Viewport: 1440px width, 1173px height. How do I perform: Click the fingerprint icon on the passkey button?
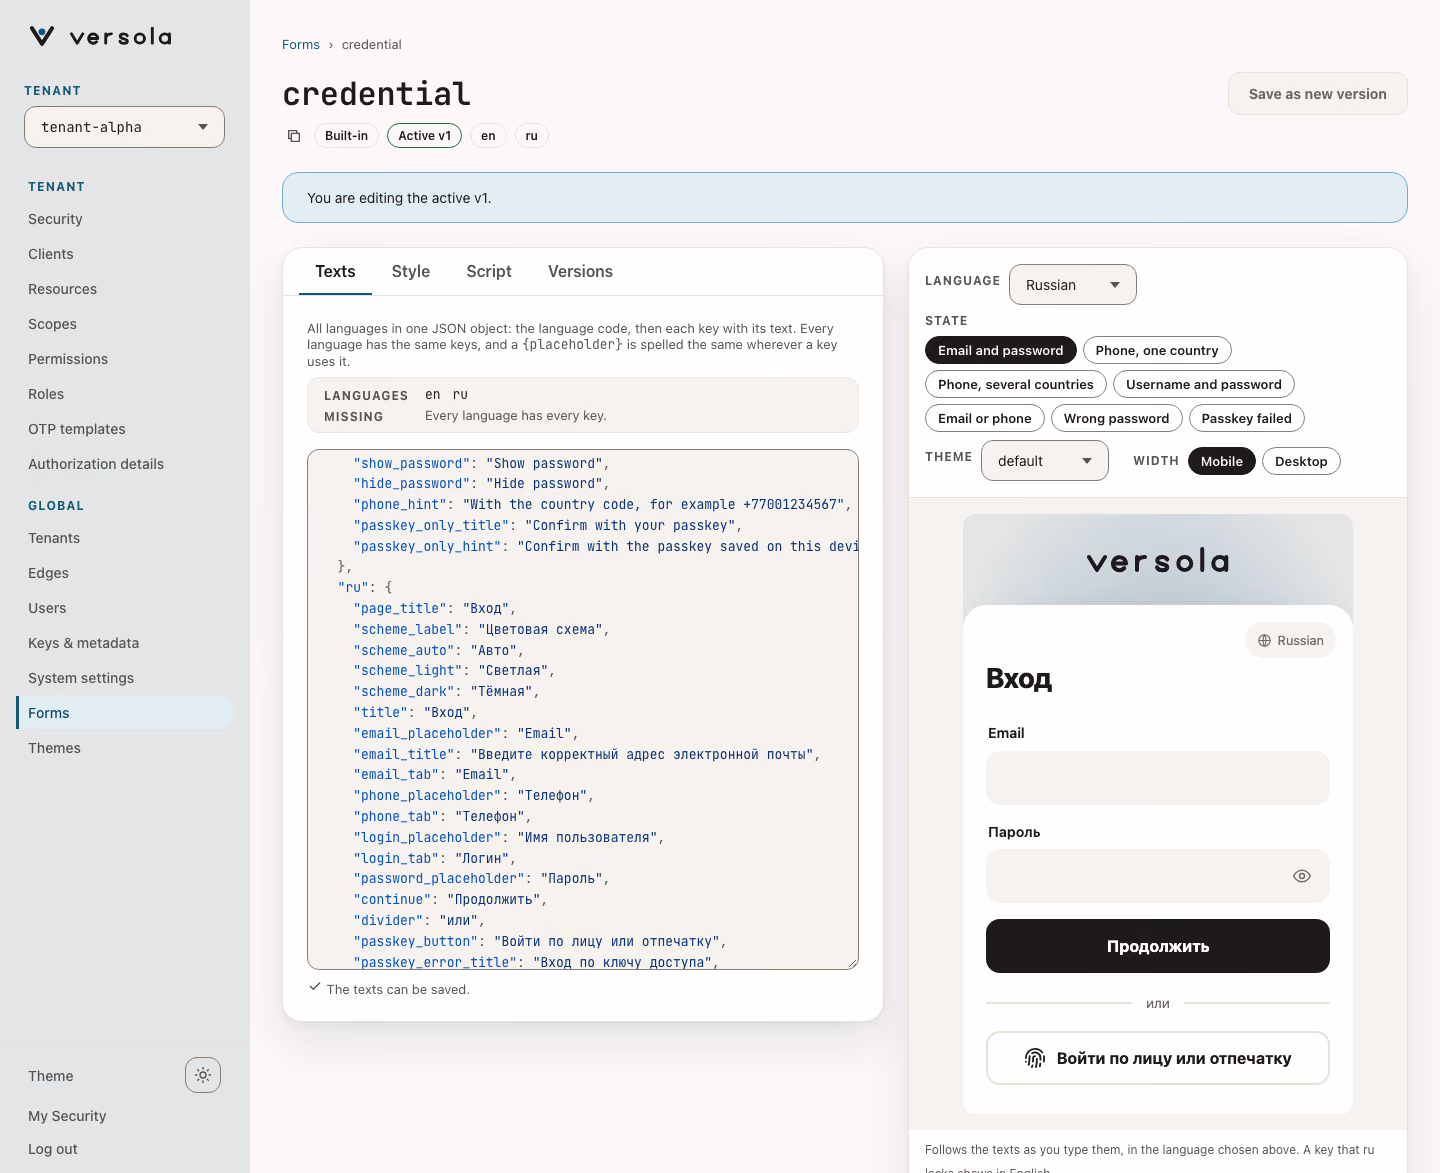click(1035, 1058)
